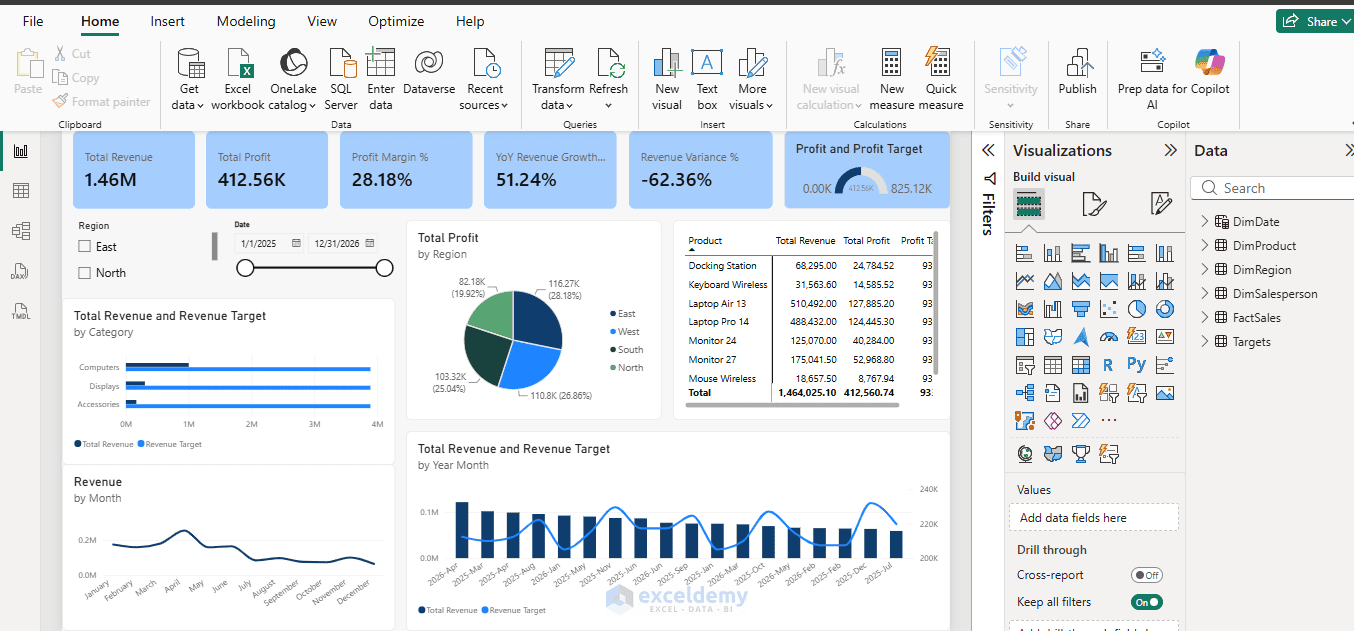Select the Funnel chart visual
The height and width of the screenshot is (631, 1354).
[x=1081, y=309]
